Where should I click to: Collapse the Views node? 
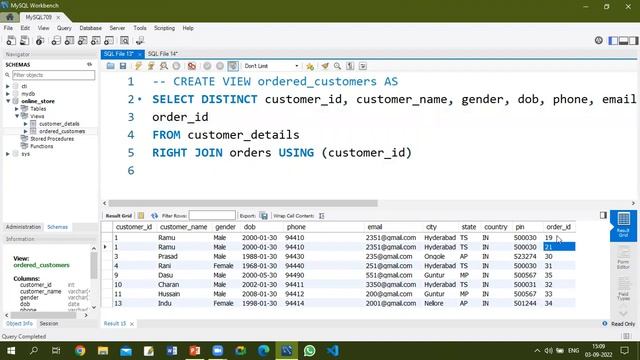(17, 116)
